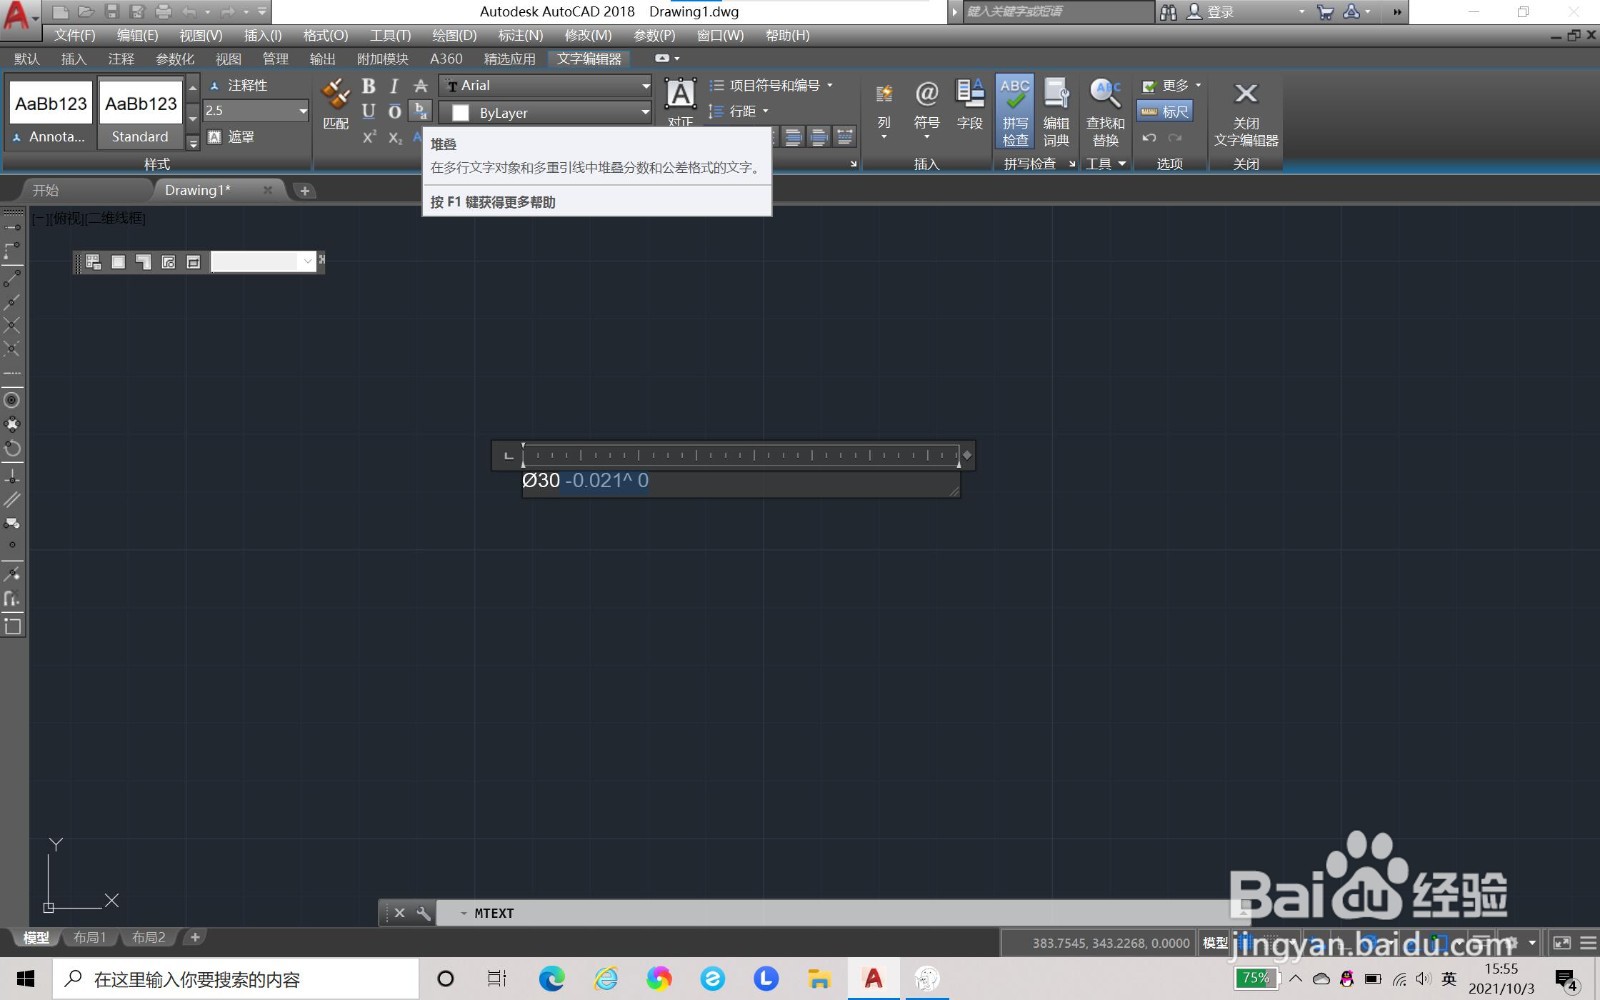This screenshot has height=1000, width=1600.
Task: Toggle the Ruler (标尺) button
Action: pyautogui.click(x=1165, y=111)
